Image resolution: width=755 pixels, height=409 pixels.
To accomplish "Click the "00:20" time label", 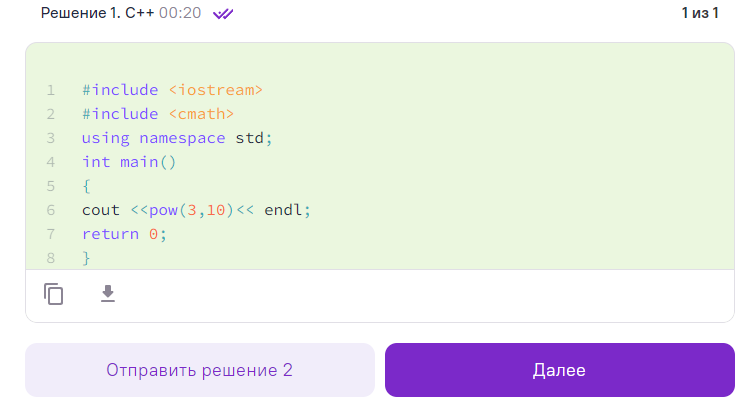I will coord(180,13).
